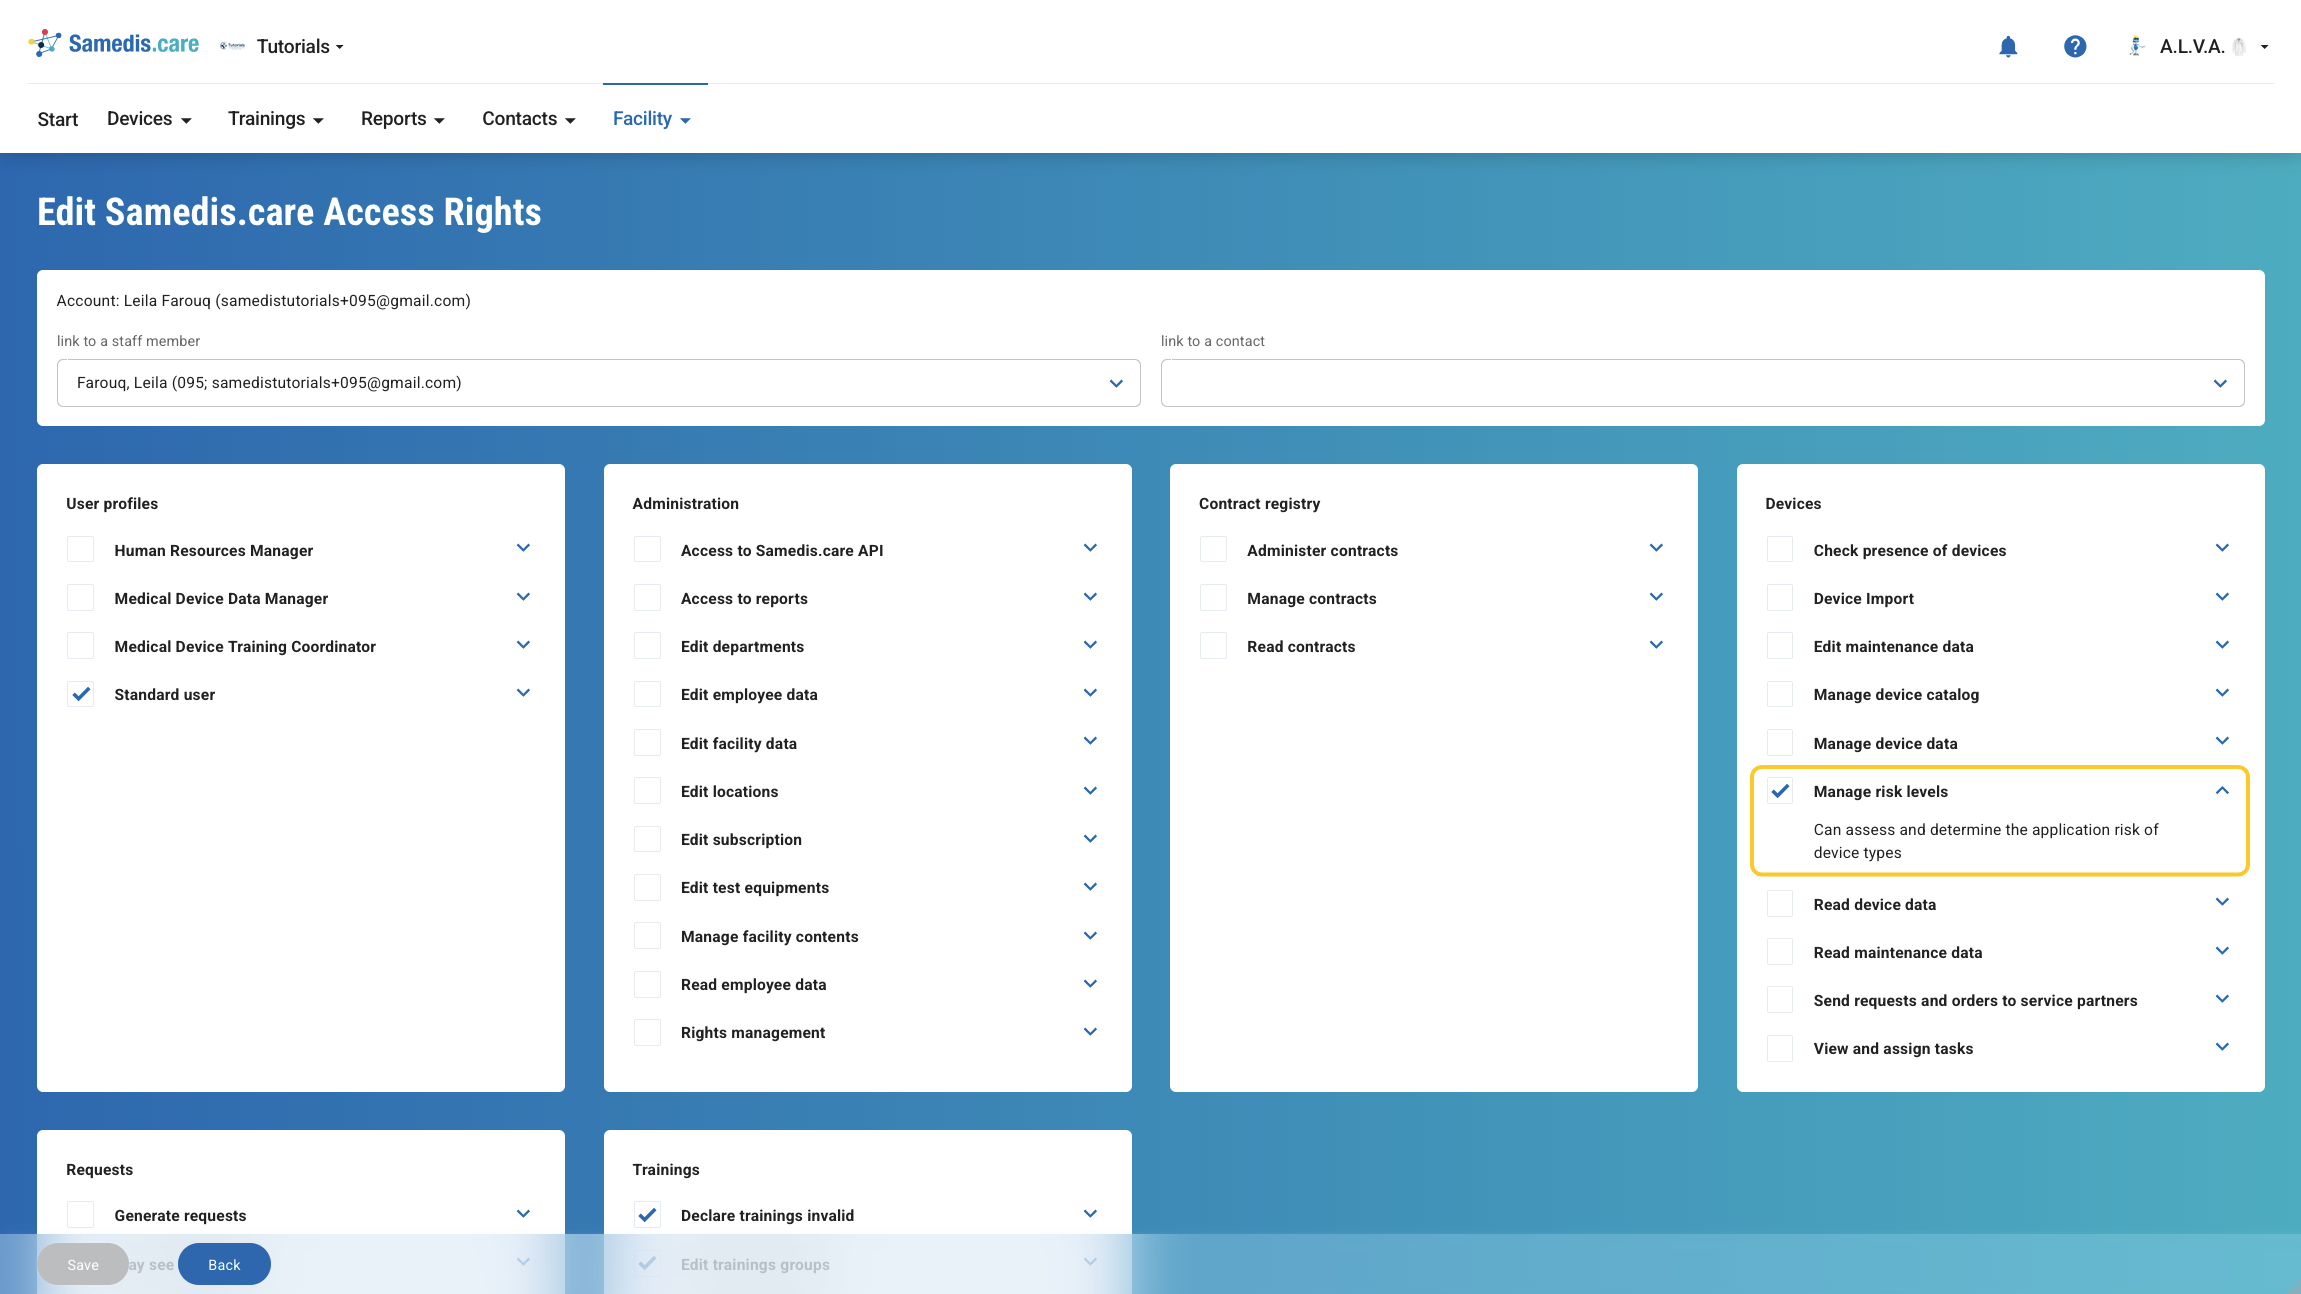Enable Check presence of devices
The width and height of the screenshot is (2301, 1294).
(x=1780, y=549)
